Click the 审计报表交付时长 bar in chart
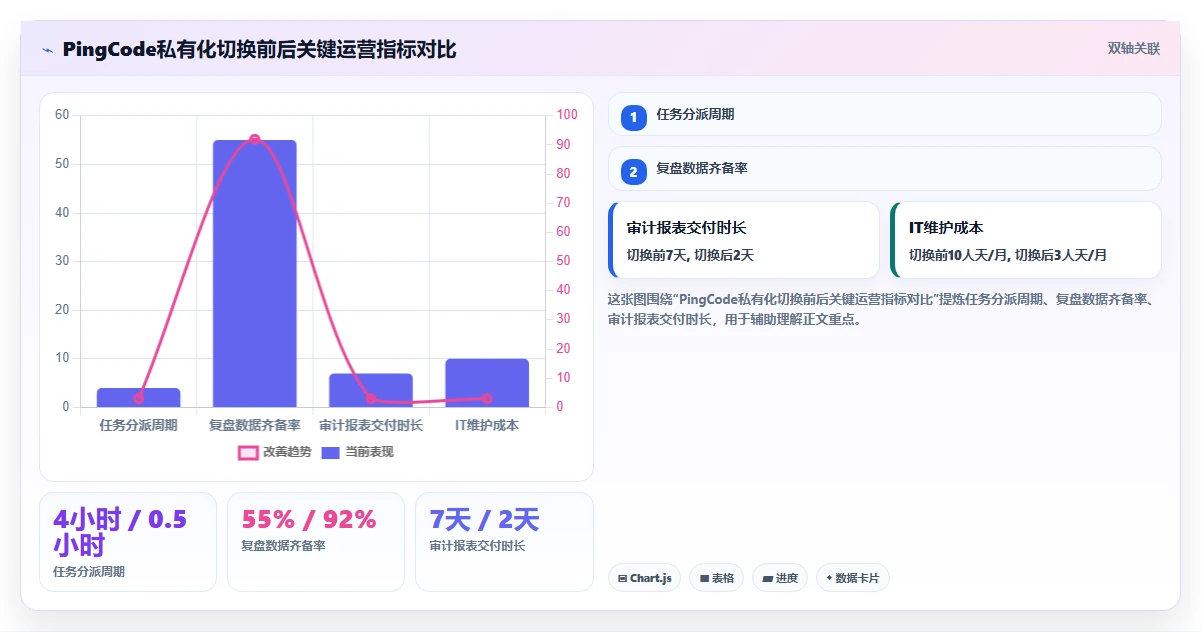Image resolution: width=1201 pixels, height=632 pixels. 371,390
